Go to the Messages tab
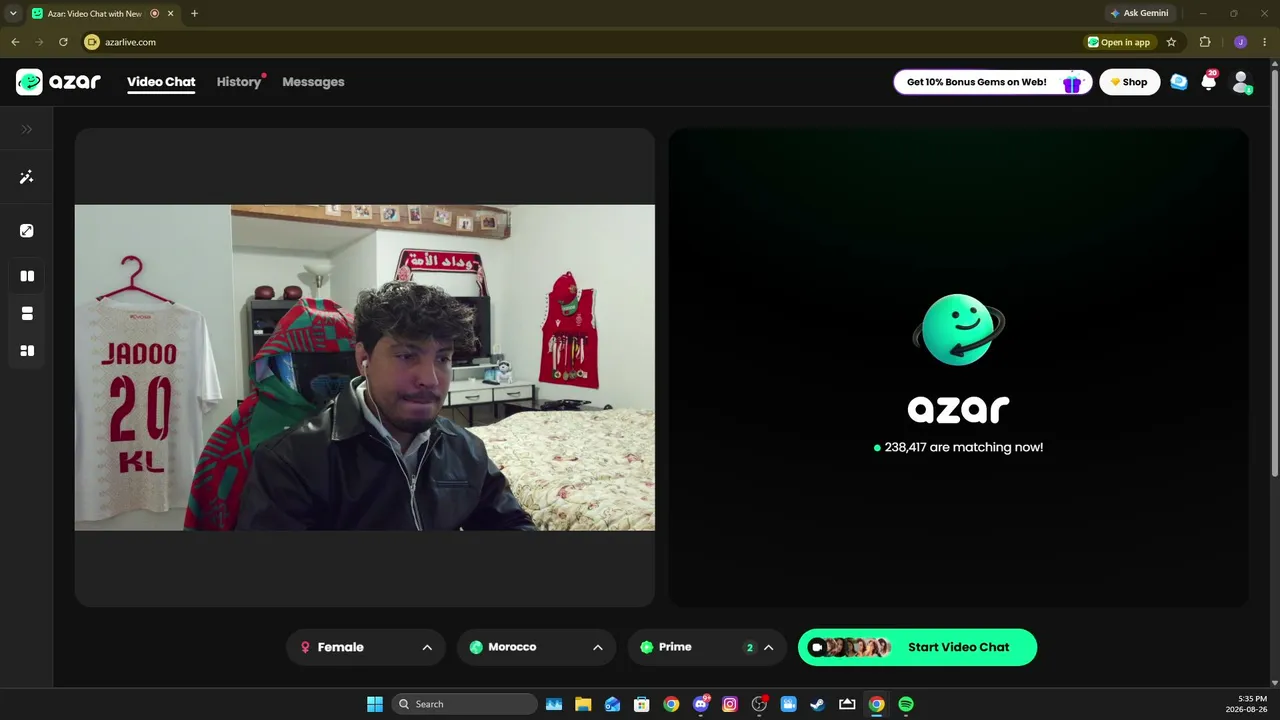Image resolution: width=1280 pixels, height=720 pixels. coord(313,82)
